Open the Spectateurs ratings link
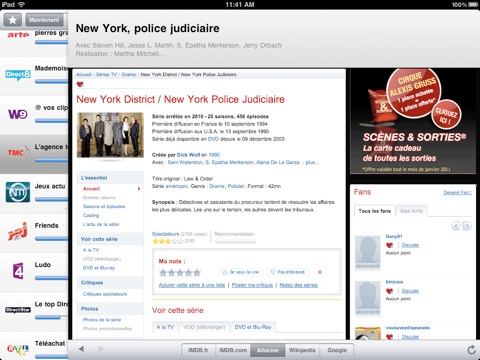The width and height of the screenshot is (480, 360). pyautogui.click(x=165, y=234)
